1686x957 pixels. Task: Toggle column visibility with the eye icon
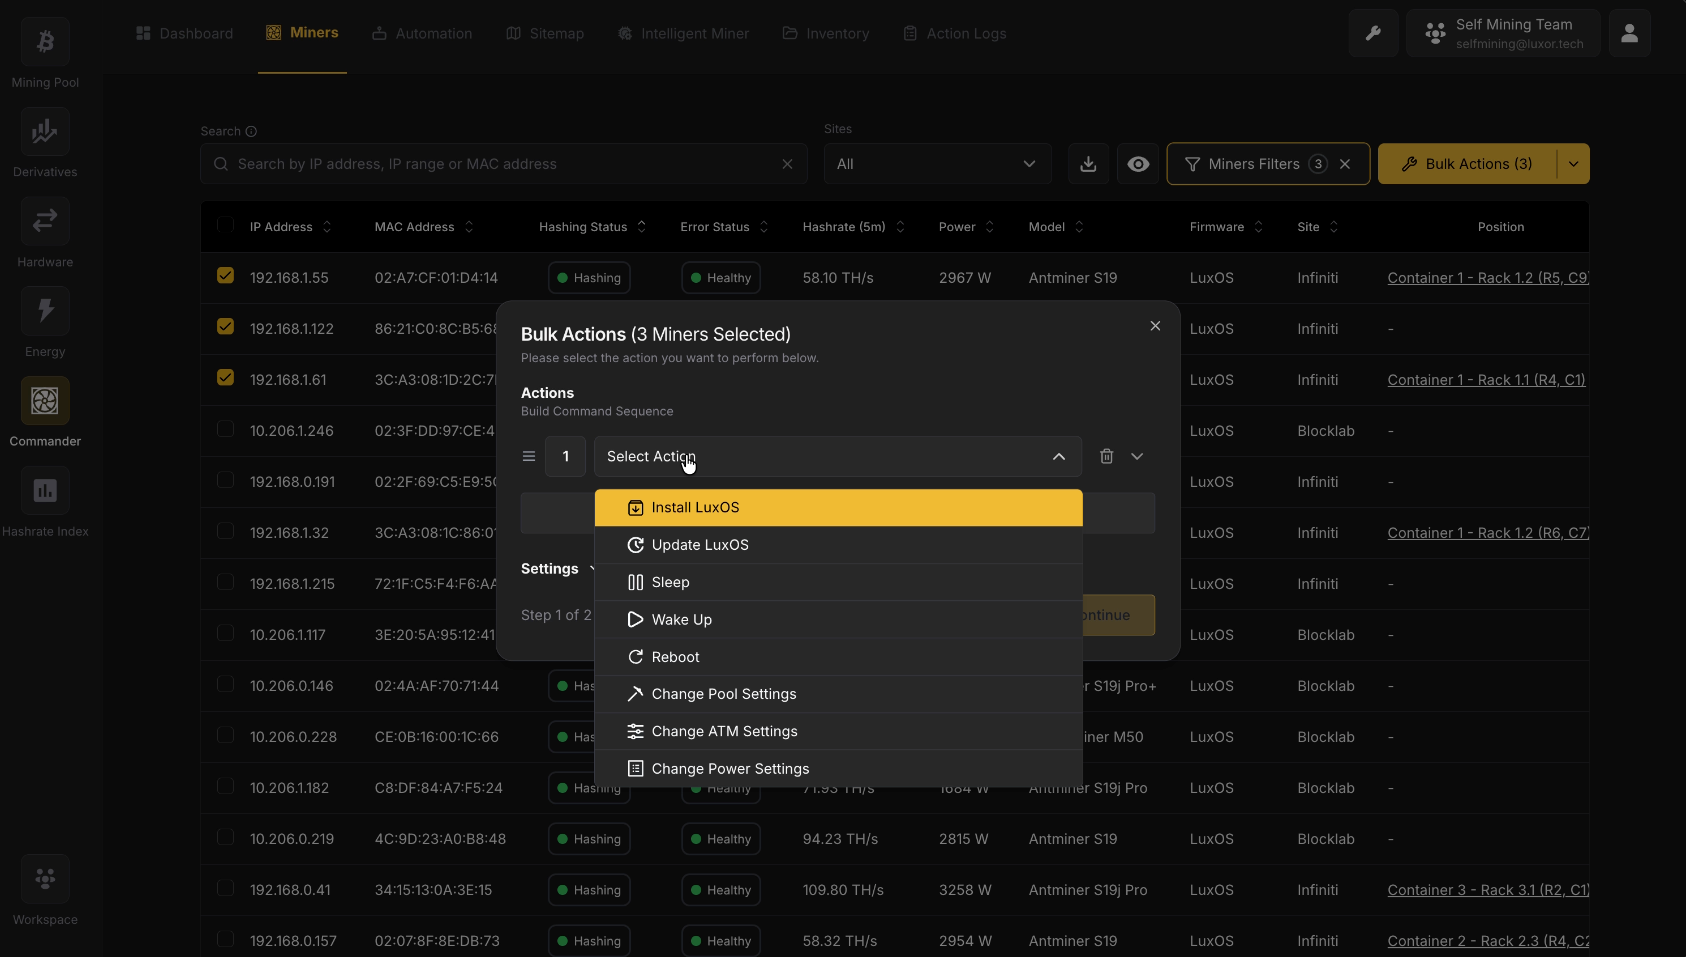coord(1138,163)
